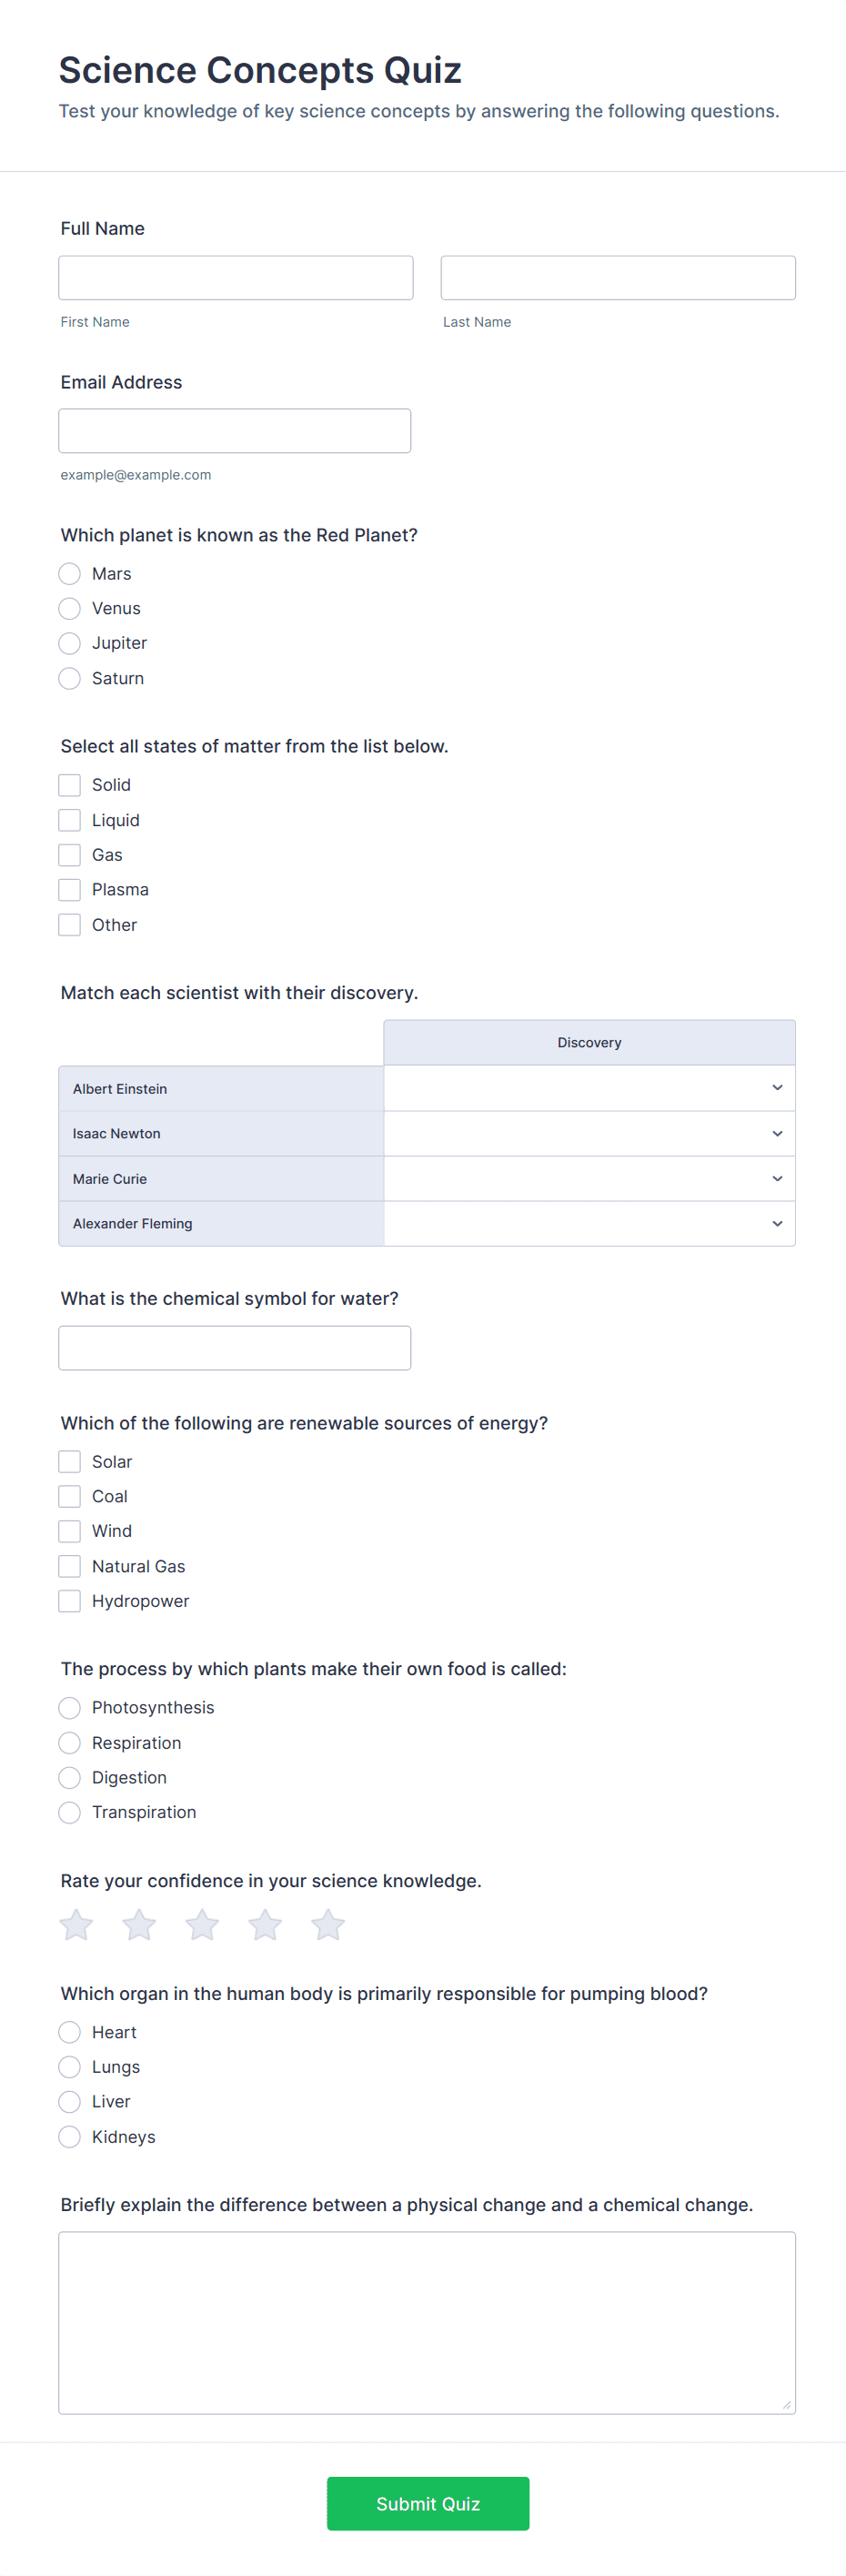Open Albert Einstein discovery dropdown
846x2576 pixels.
589,1088
